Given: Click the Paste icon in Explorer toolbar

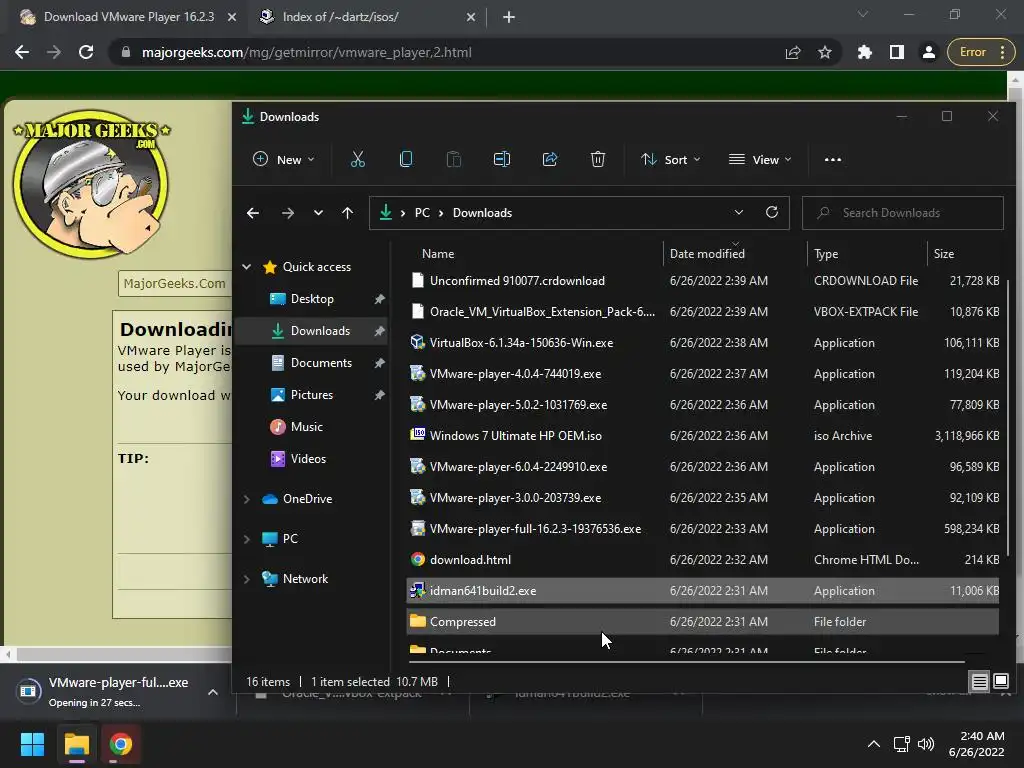Looking at the screenshot, I should coord(453,159).
